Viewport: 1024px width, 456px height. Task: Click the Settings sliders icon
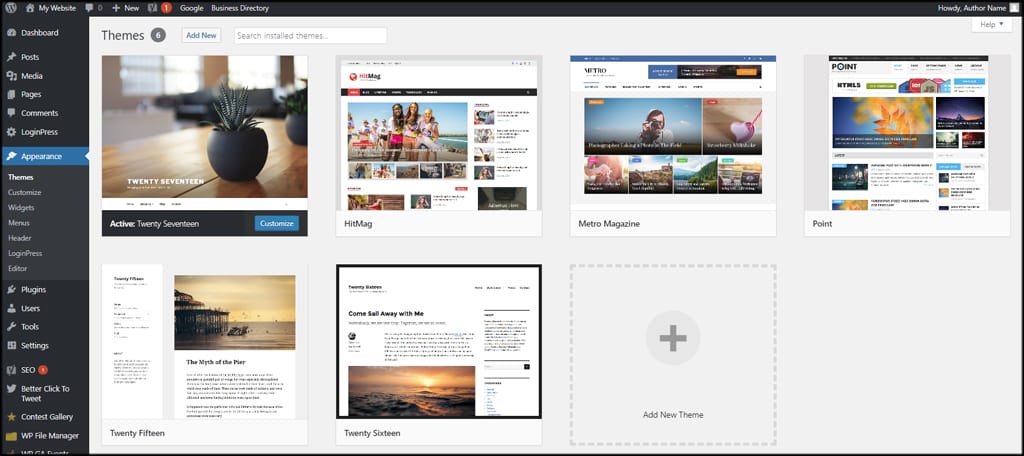[11, 346]
